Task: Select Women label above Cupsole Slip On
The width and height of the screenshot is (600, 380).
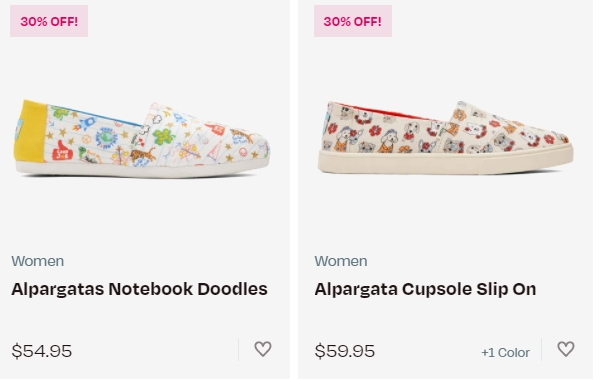Action: point(341,261)
